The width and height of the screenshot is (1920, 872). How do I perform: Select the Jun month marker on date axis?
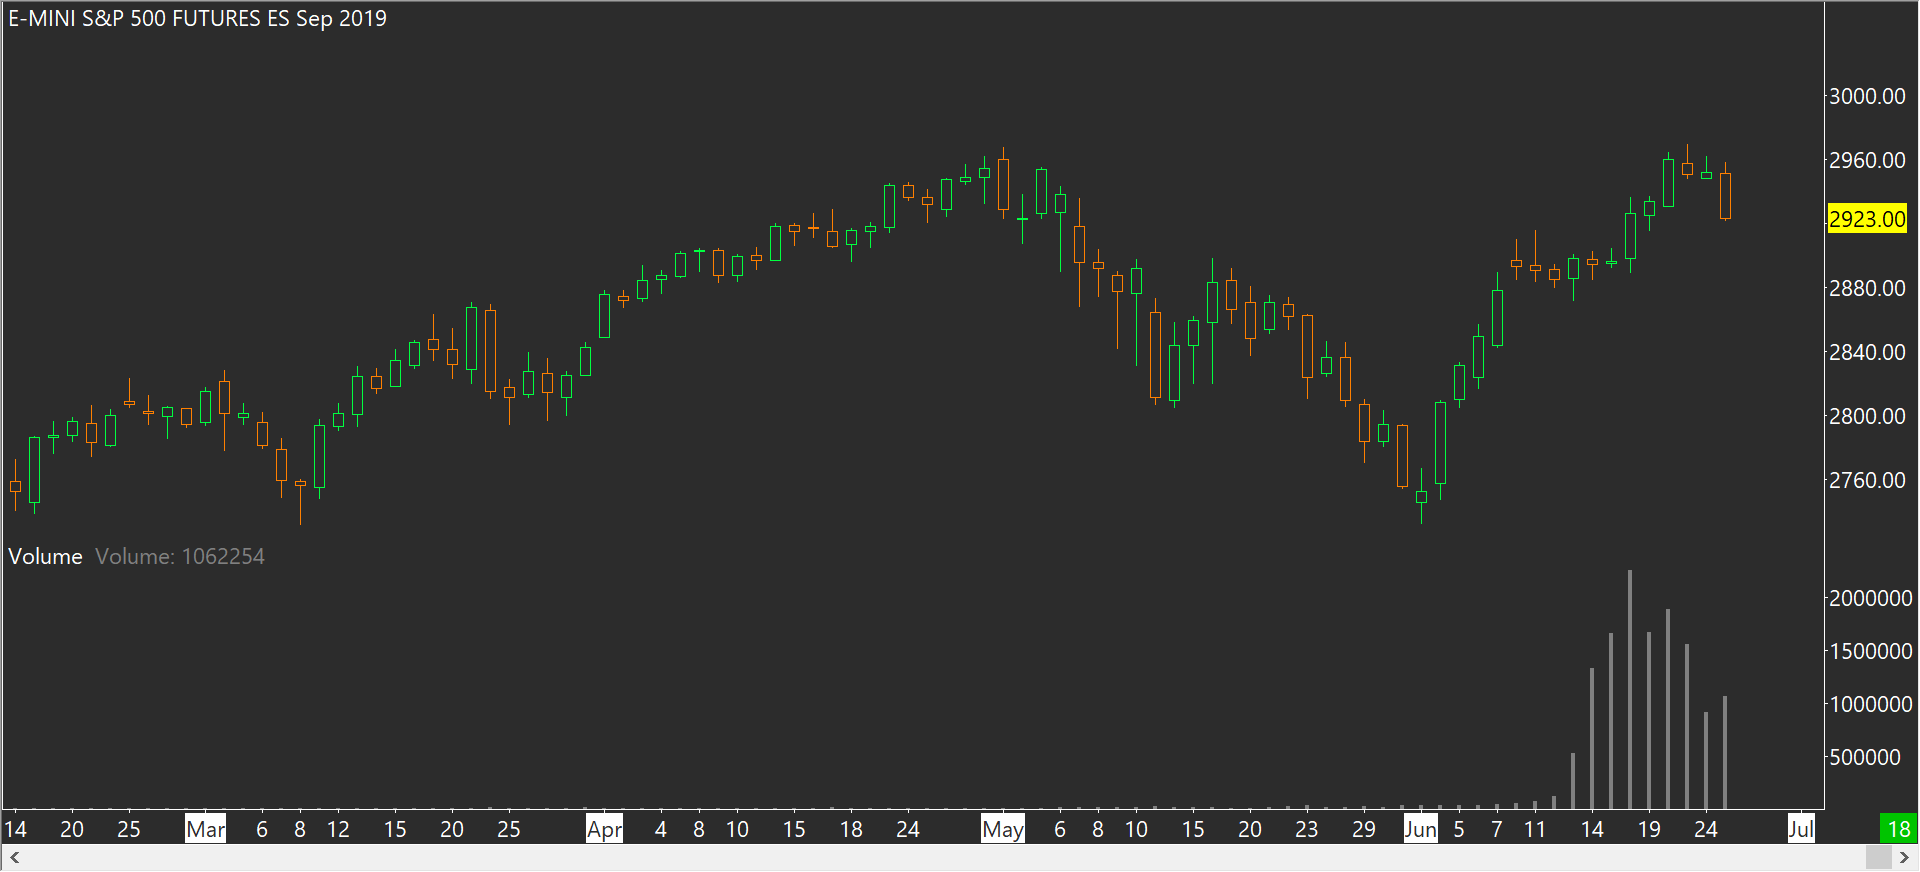pos(1421,829)
